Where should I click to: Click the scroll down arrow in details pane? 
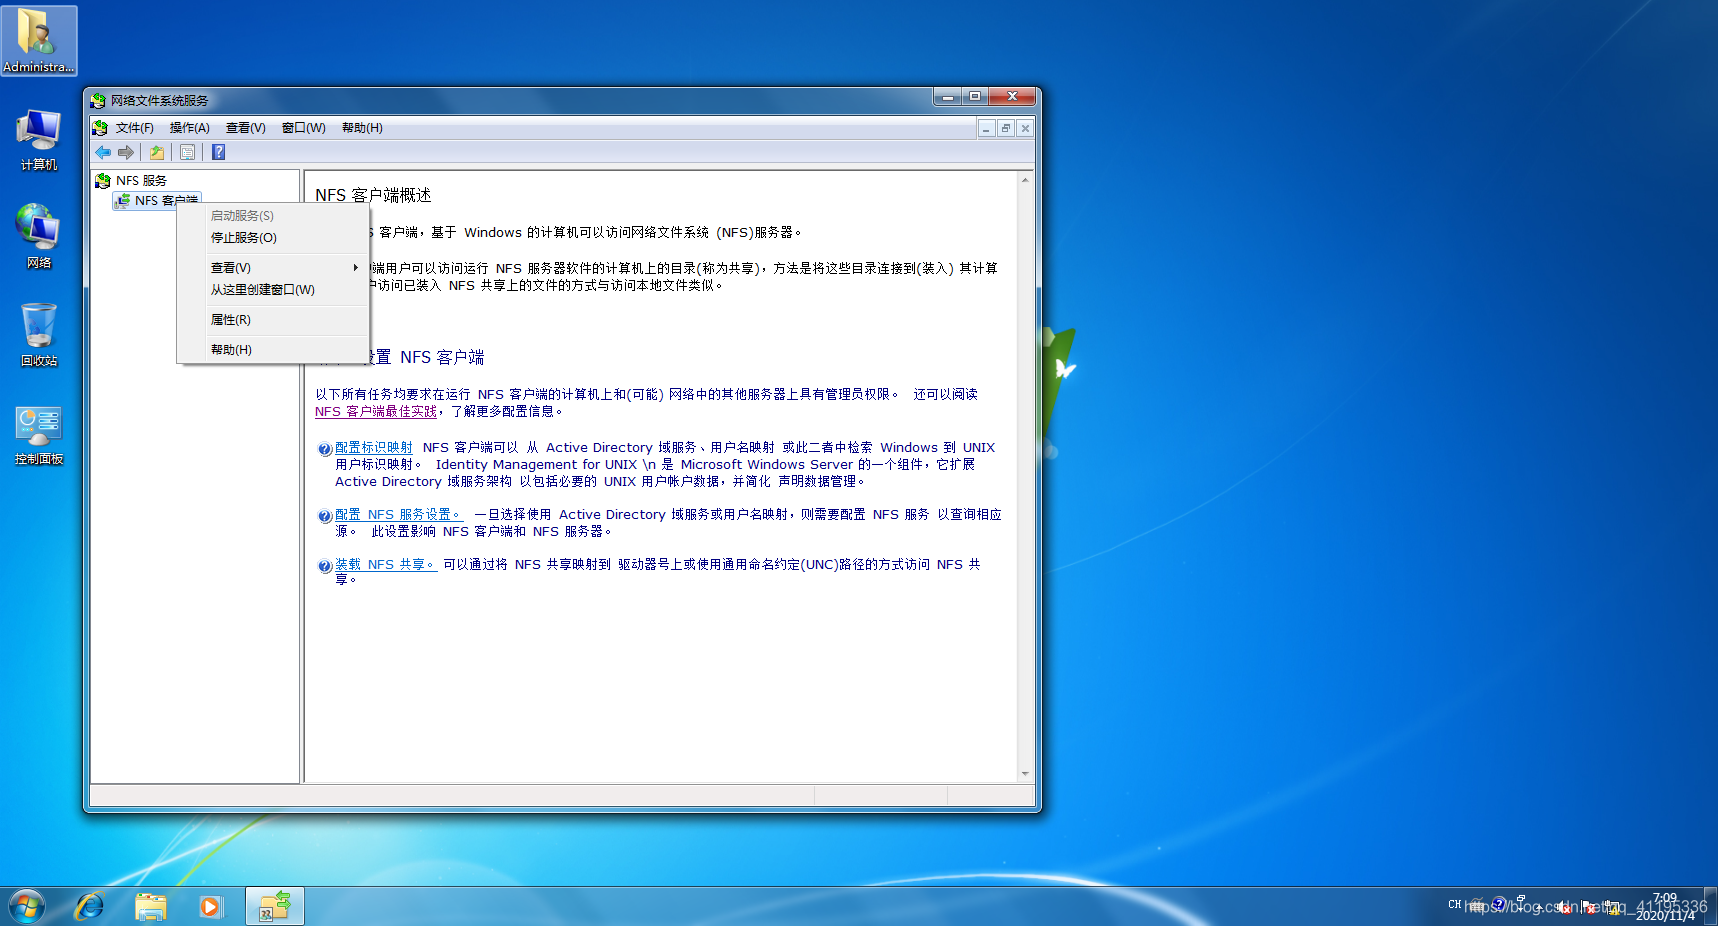[x=1025, y=774]
